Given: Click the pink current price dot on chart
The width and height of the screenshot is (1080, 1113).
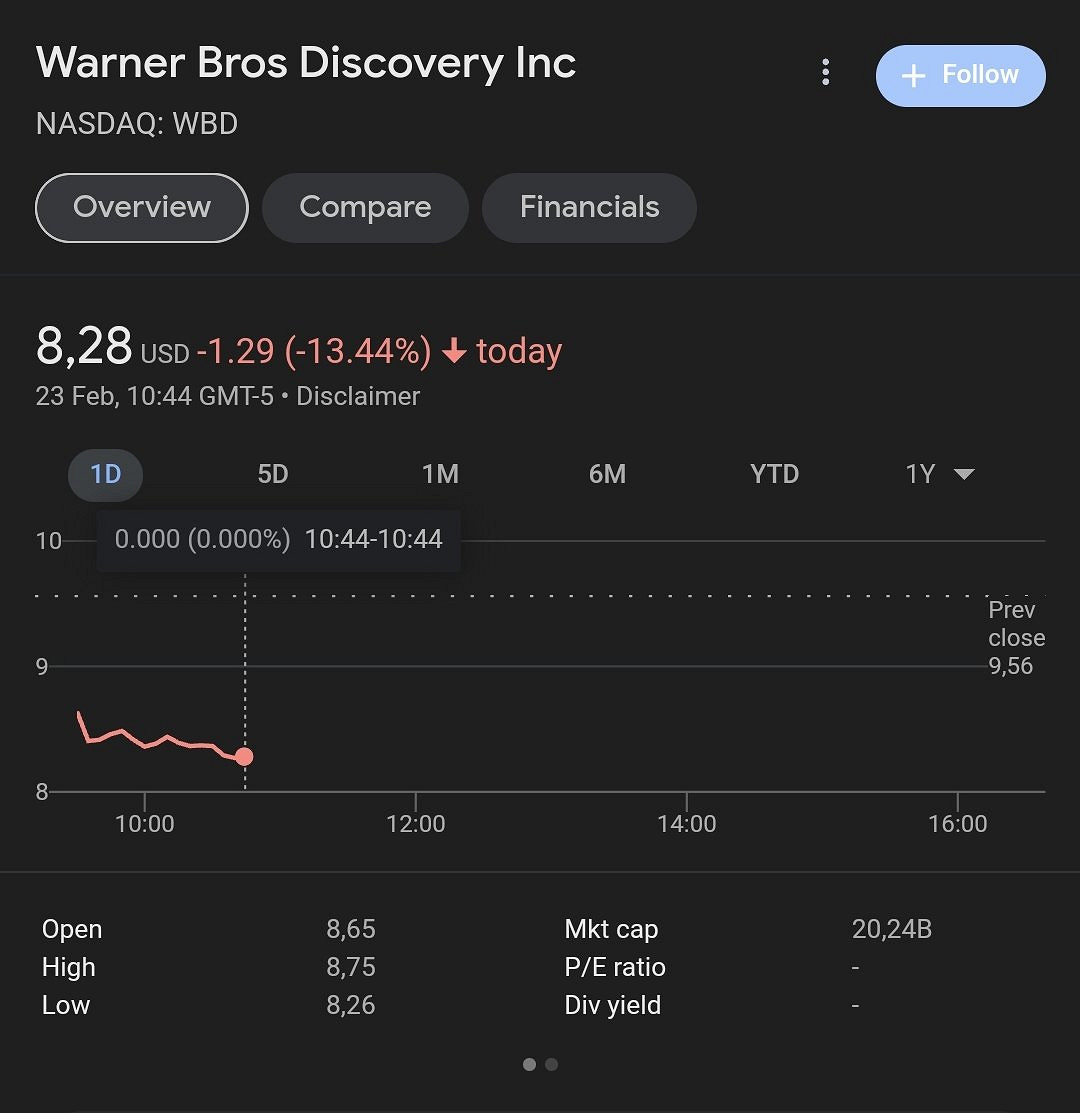Looking at the screenshot, I should (x=244, y=756).
